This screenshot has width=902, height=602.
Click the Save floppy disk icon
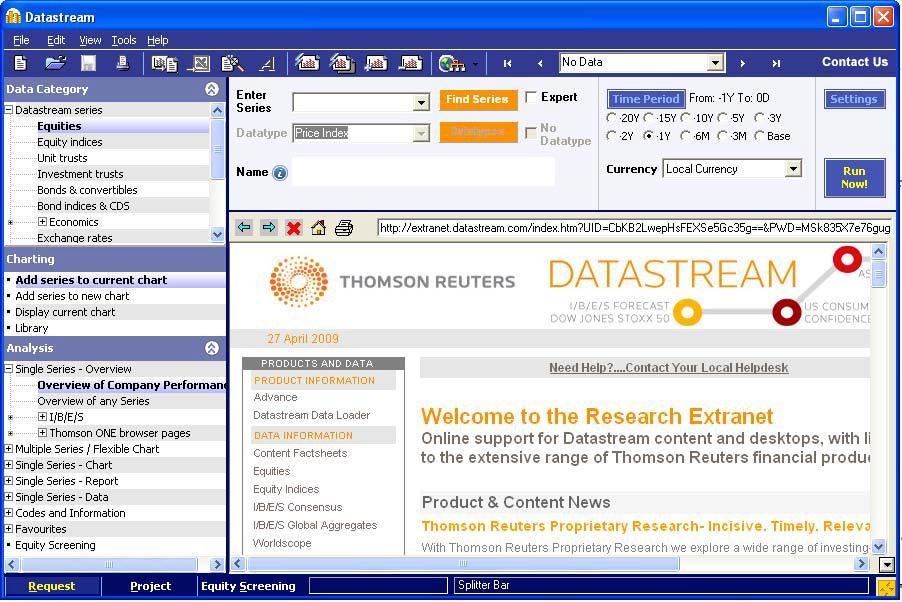point(89,63)
